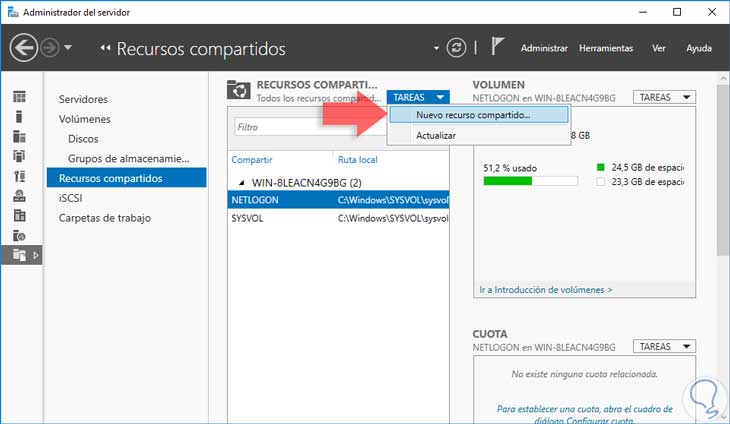Image resolution: width=730 pixels, height=424 pixels.
Task: Collapse the WIN-8LEACN4G9BG group triangle
Action: point(241,183)
